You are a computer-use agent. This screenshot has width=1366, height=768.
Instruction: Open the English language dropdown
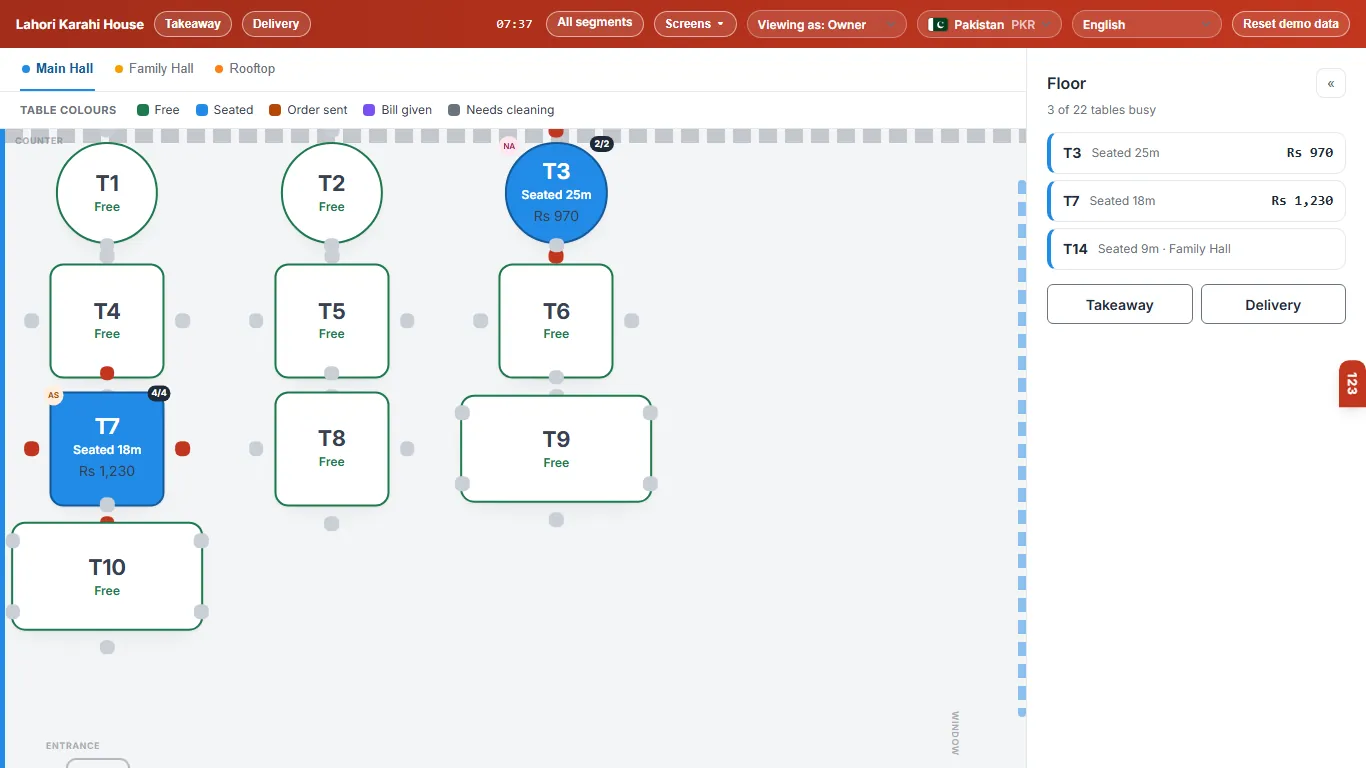(x=1146, y=24)
